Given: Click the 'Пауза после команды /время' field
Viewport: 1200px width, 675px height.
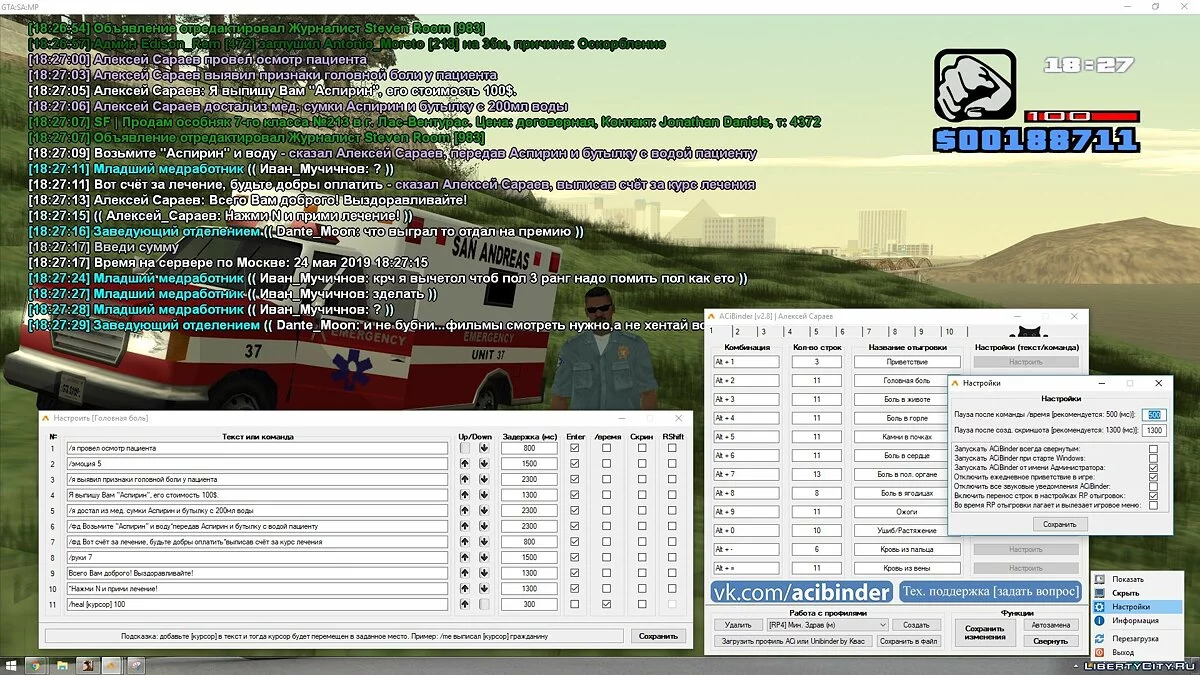Looking at the screenshot, I should point(1154,415).
